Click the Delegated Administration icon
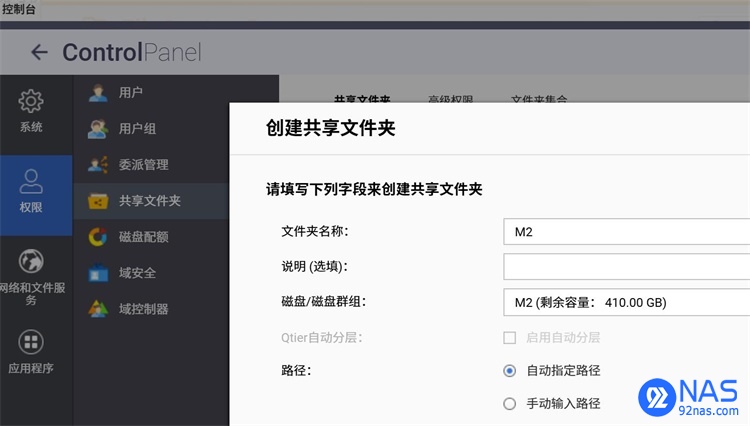Image resolution: width=750 pixels, height=426 pixels. (x=98, y=165)
